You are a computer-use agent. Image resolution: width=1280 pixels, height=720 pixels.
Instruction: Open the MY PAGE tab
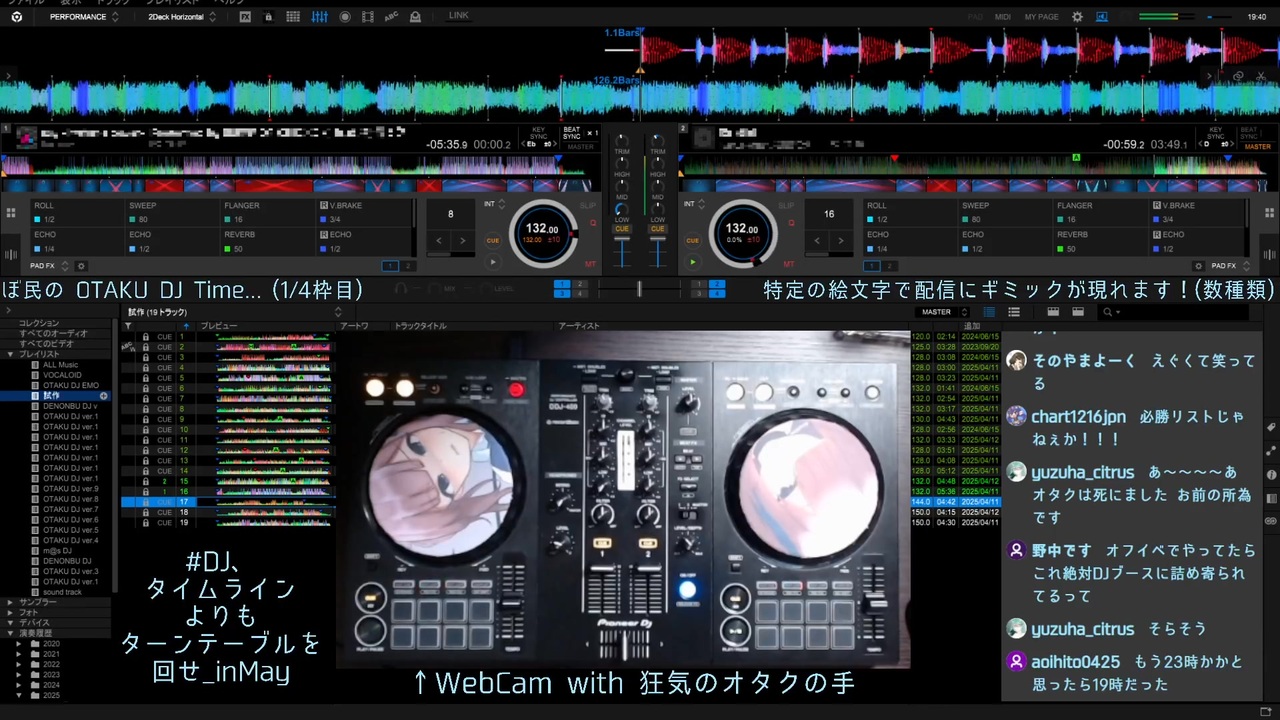point(1041,17)
